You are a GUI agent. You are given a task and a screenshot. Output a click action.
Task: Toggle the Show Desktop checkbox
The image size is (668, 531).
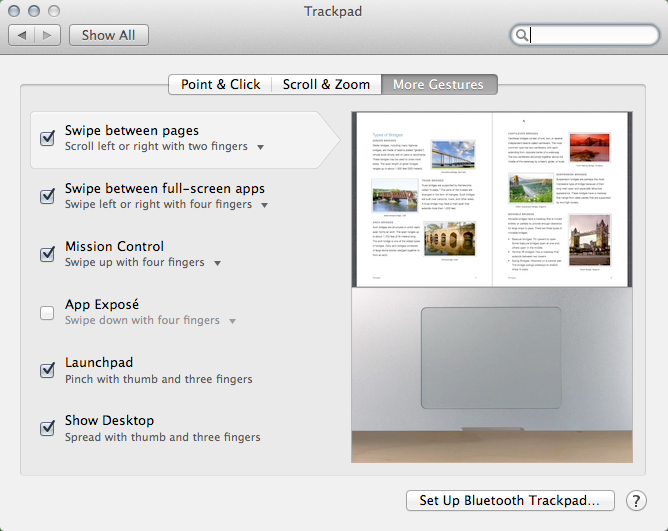pyautogui.click(x=47, y=429)
